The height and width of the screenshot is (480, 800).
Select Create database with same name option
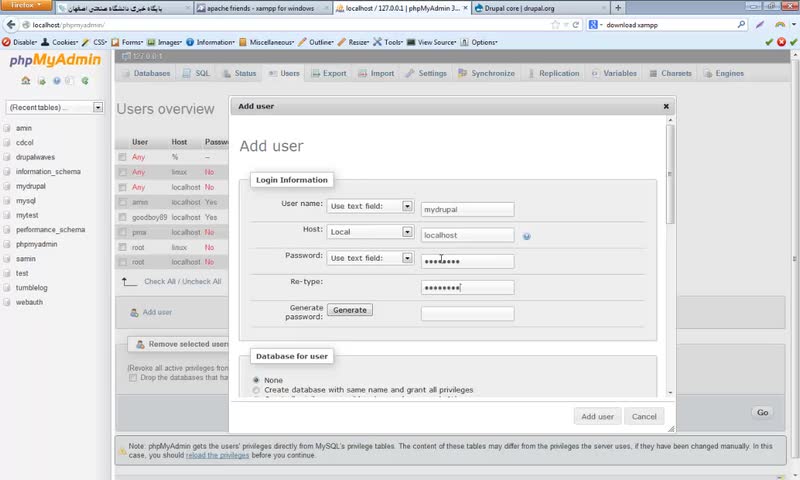pyautogui.click(x=256, y=390)
